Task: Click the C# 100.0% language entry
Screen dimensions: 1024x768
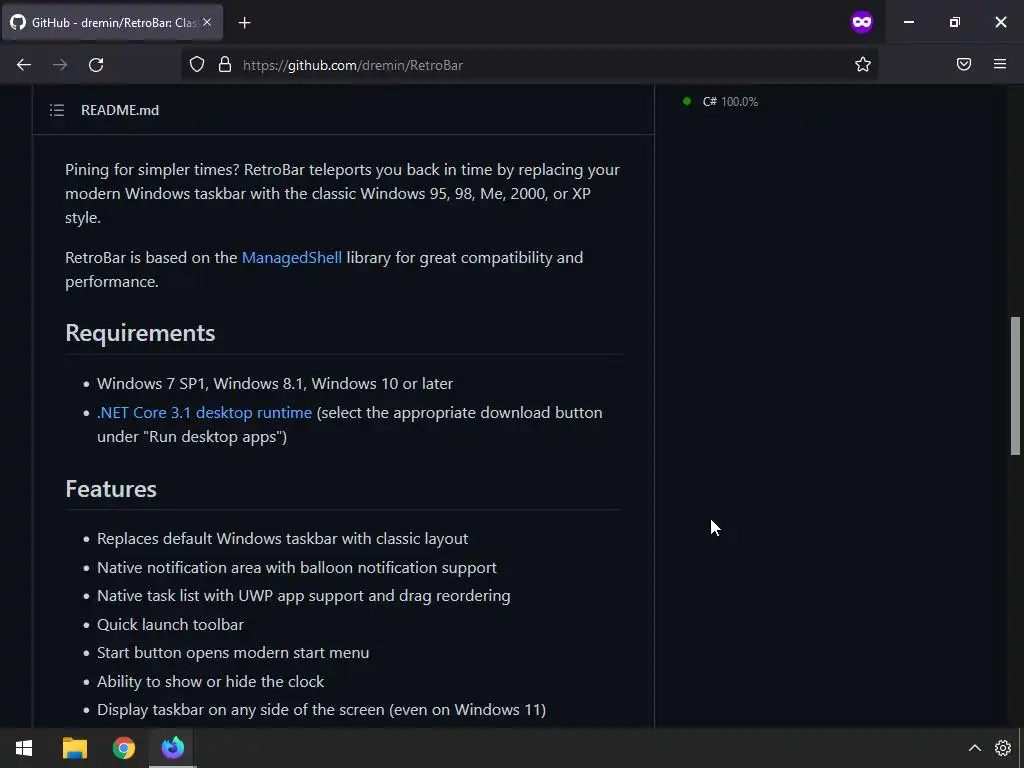Action: (x=722, y=102)
